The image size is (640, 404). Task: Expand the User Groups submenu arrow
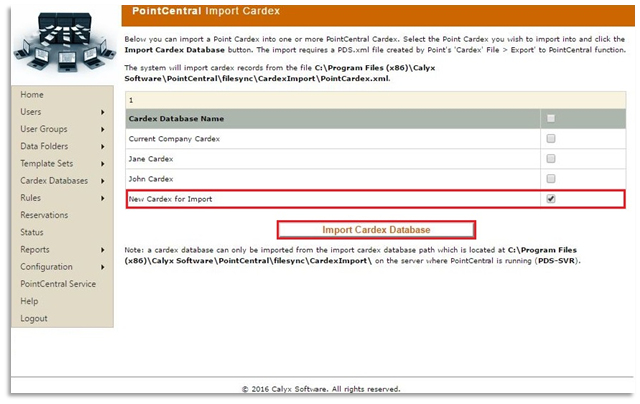[102, 129]
